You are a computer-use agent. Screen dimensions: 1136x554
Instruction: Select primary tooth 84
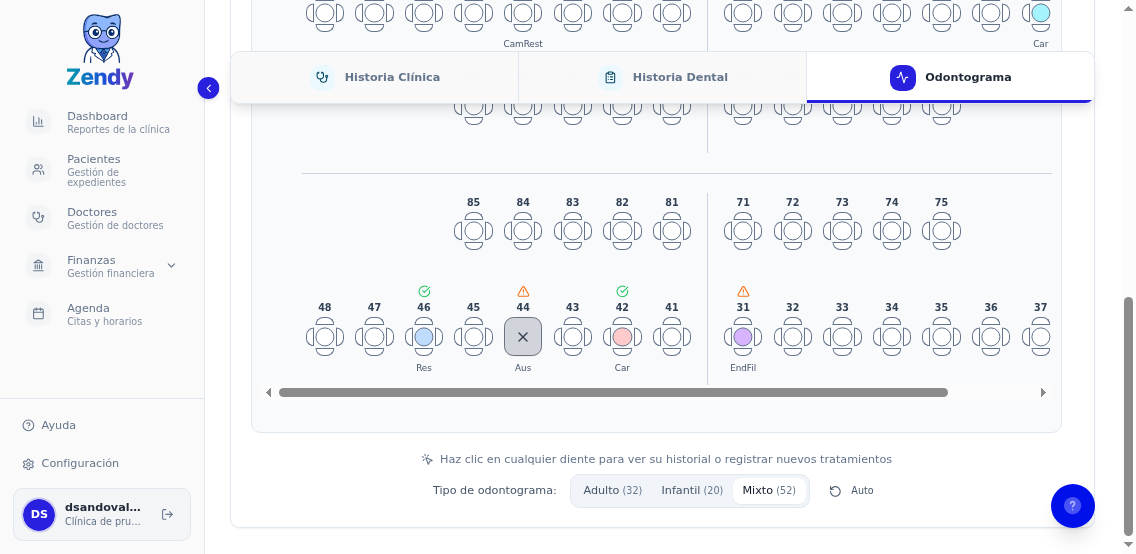[523, 231]
